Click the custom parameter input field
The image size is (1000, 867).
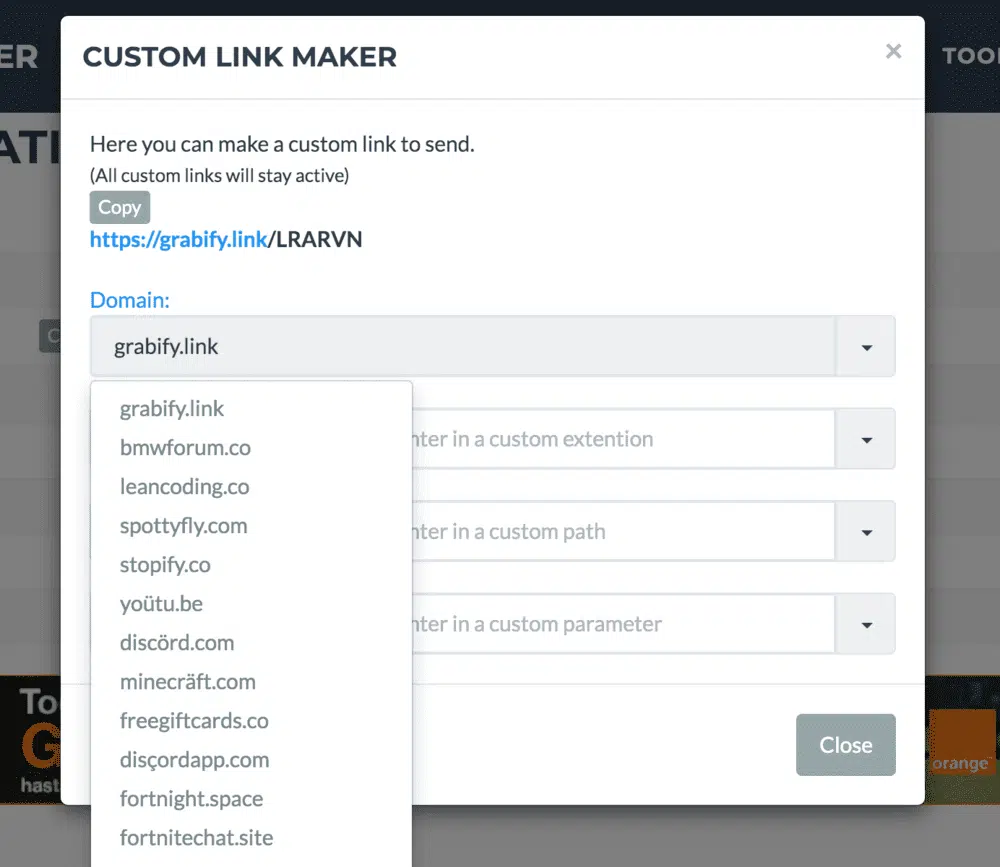click(x=622, y=624)
